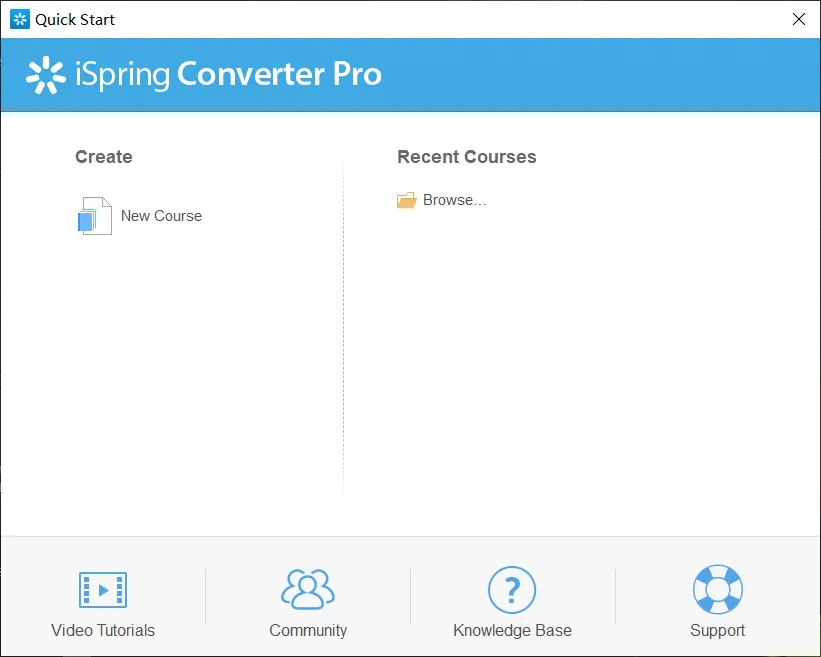Image resolution: width=821 pixels, height=657 pixels.
Task: Click the Video Tutorials text label
Action: (103, 630)
